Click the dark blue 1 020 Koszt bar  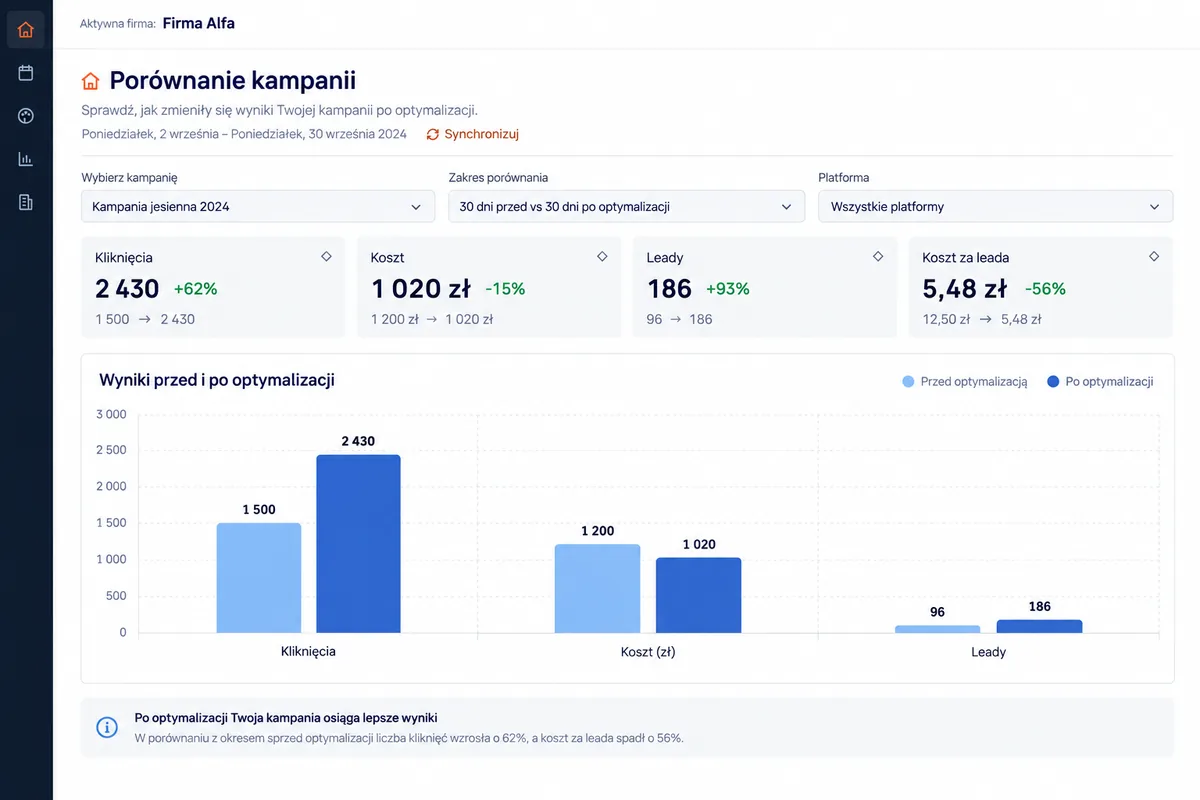pyautogui.click(x=699, y=595)
